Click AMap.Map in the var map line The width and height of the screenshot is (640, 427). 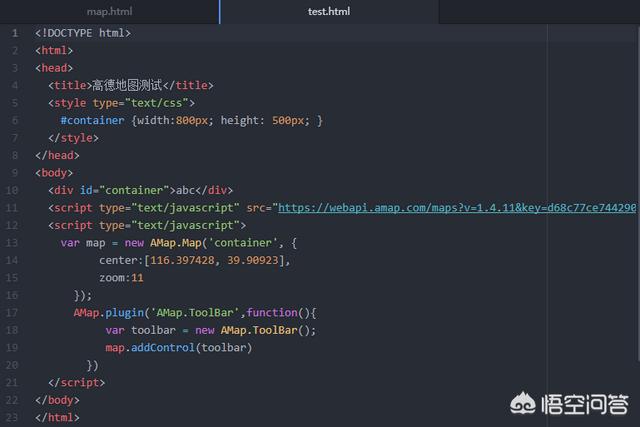click(x=176, y=243)
